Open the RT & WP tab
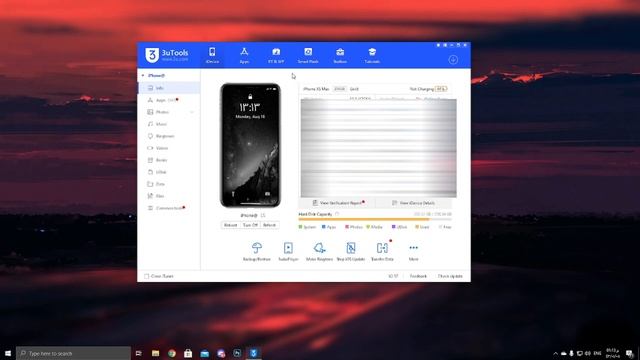The height and width of the screenshot is (360, 640). point(276,56)
